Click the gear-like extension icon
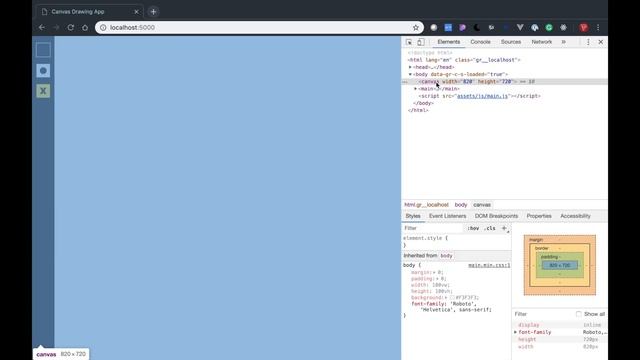Image resolution: width=640 pixels, height=360 pixels. 563,27
